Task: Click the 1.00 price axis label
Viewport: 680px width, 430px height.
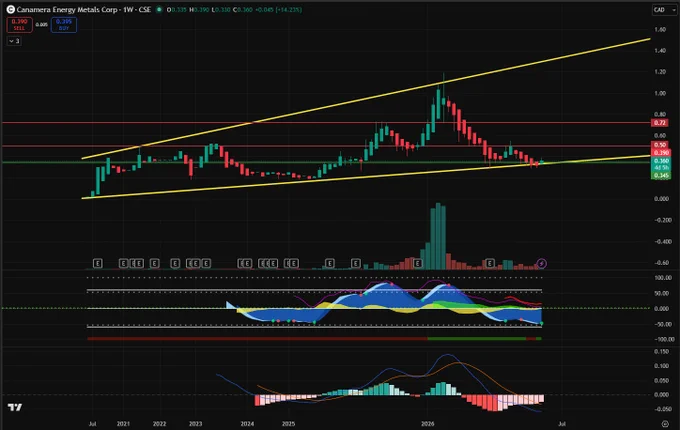Action: (660, 93)
